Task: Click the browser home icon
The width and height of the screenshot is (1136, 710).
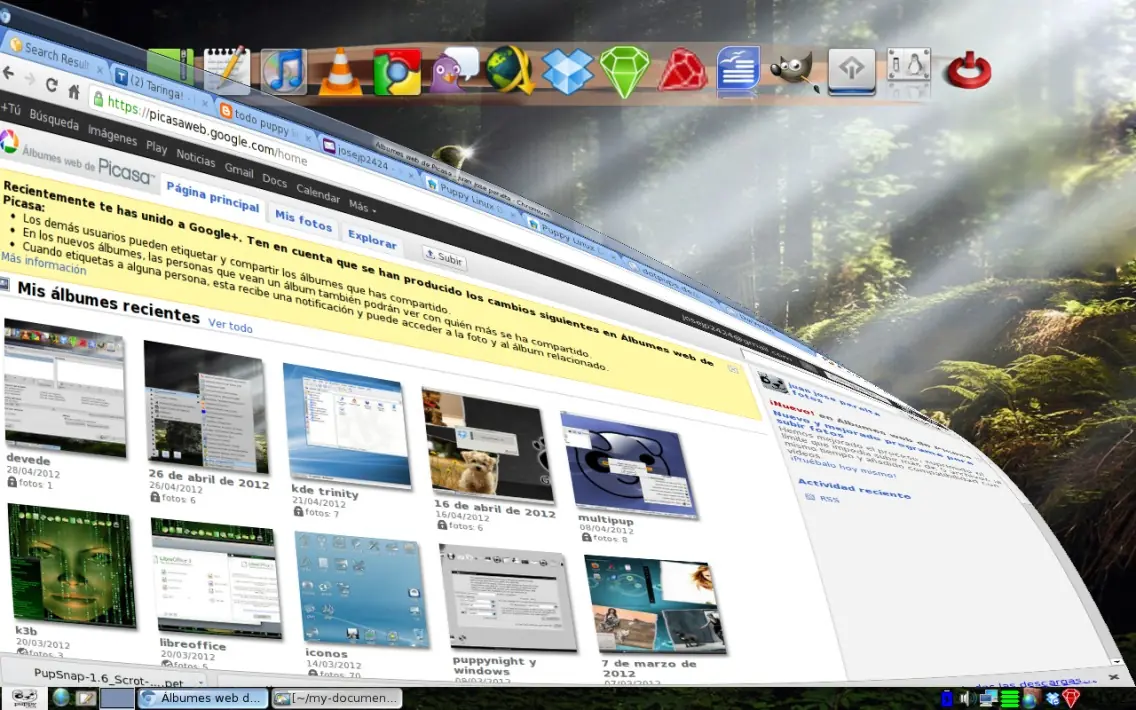Action: tap(73, 92)
